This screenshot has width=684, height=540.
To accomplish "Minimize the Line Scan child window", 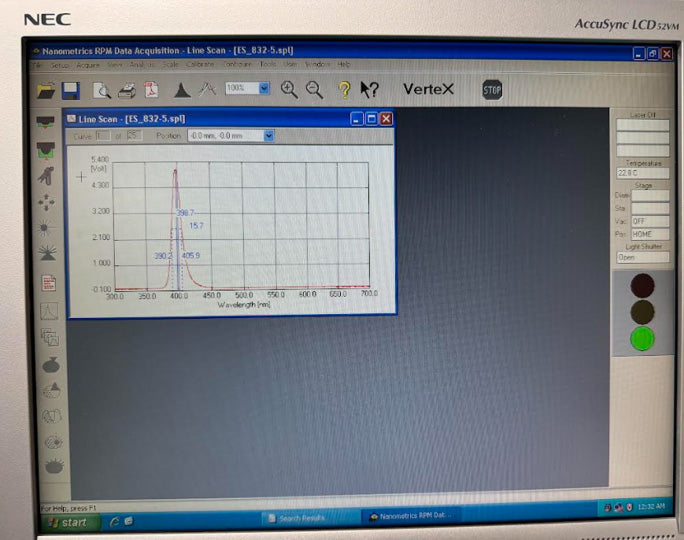I will 357,119.
